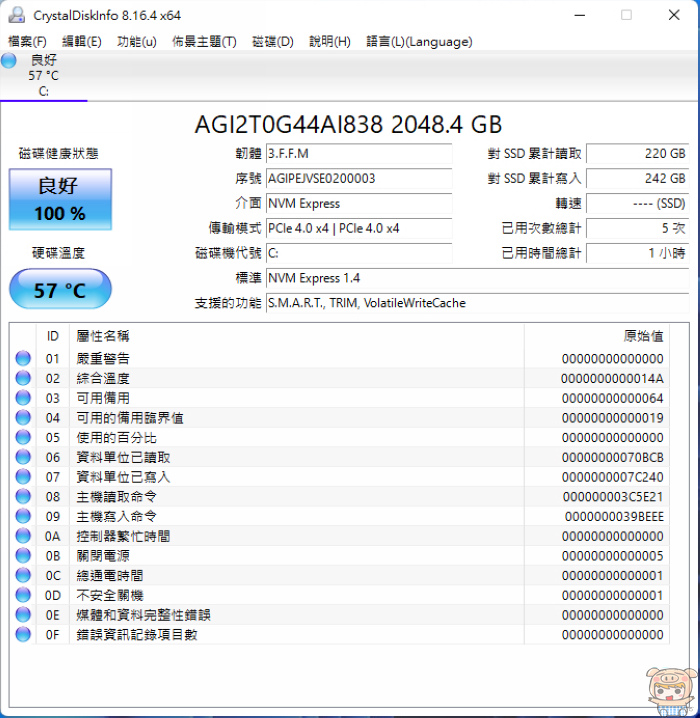Click the 良好 100 % health status button
Screen dimensions: 700x718
(60, 199)
